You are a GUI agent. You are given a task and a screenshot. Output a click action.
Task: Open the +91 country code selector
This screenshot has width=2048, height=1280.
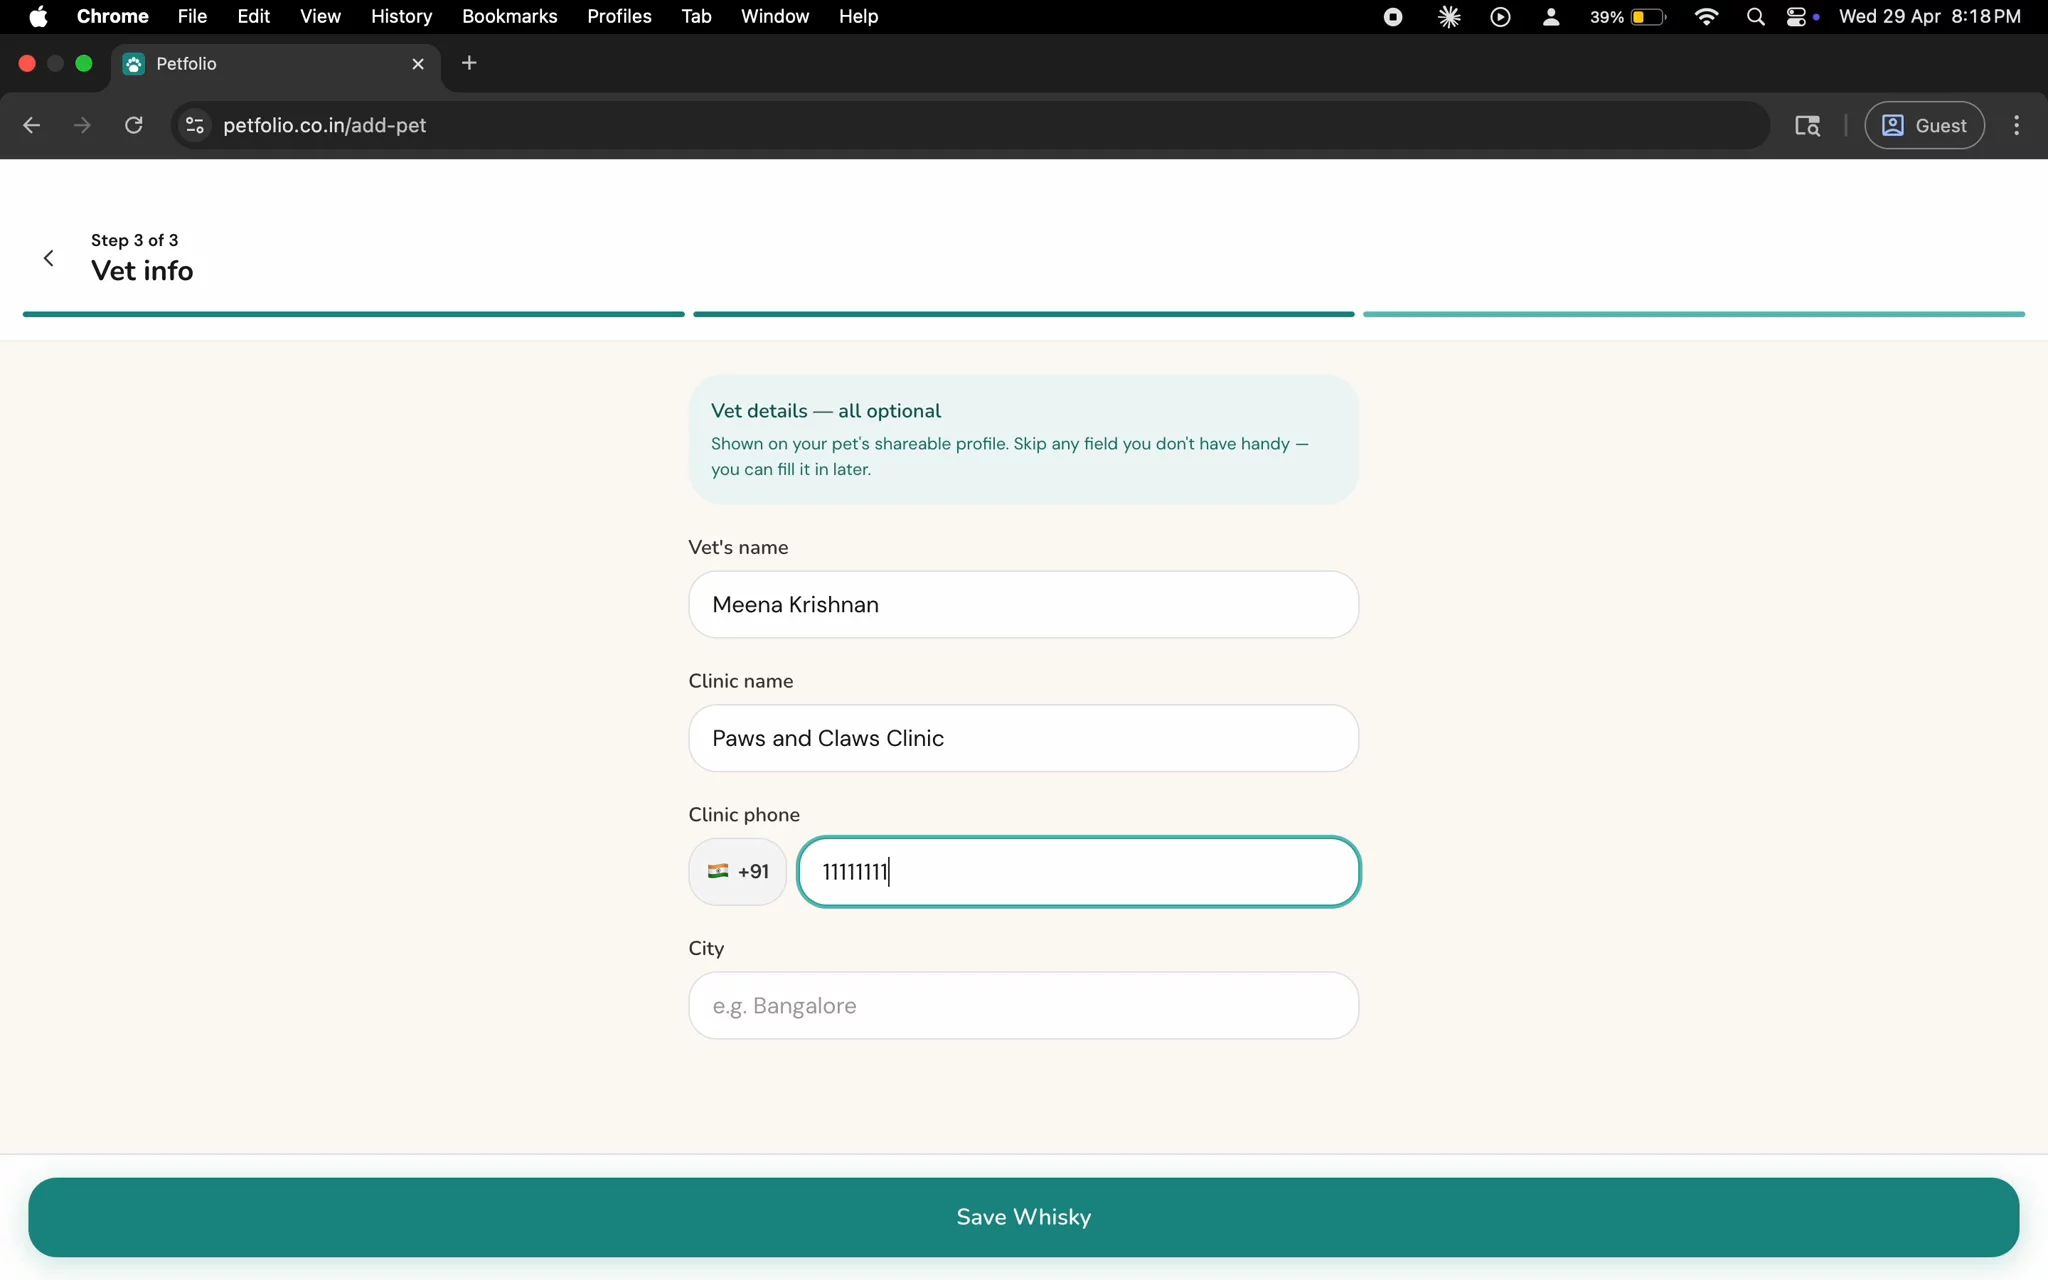738,872
